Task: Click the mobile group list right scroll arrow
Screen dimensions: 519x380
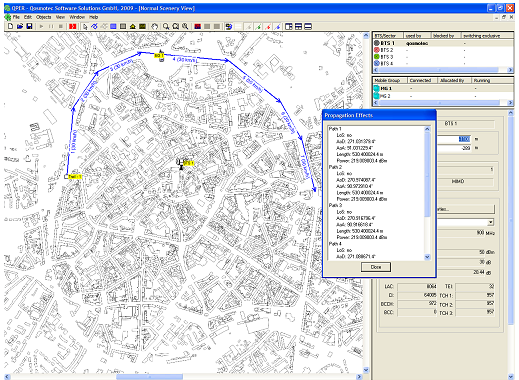Action: pos(510,103)
